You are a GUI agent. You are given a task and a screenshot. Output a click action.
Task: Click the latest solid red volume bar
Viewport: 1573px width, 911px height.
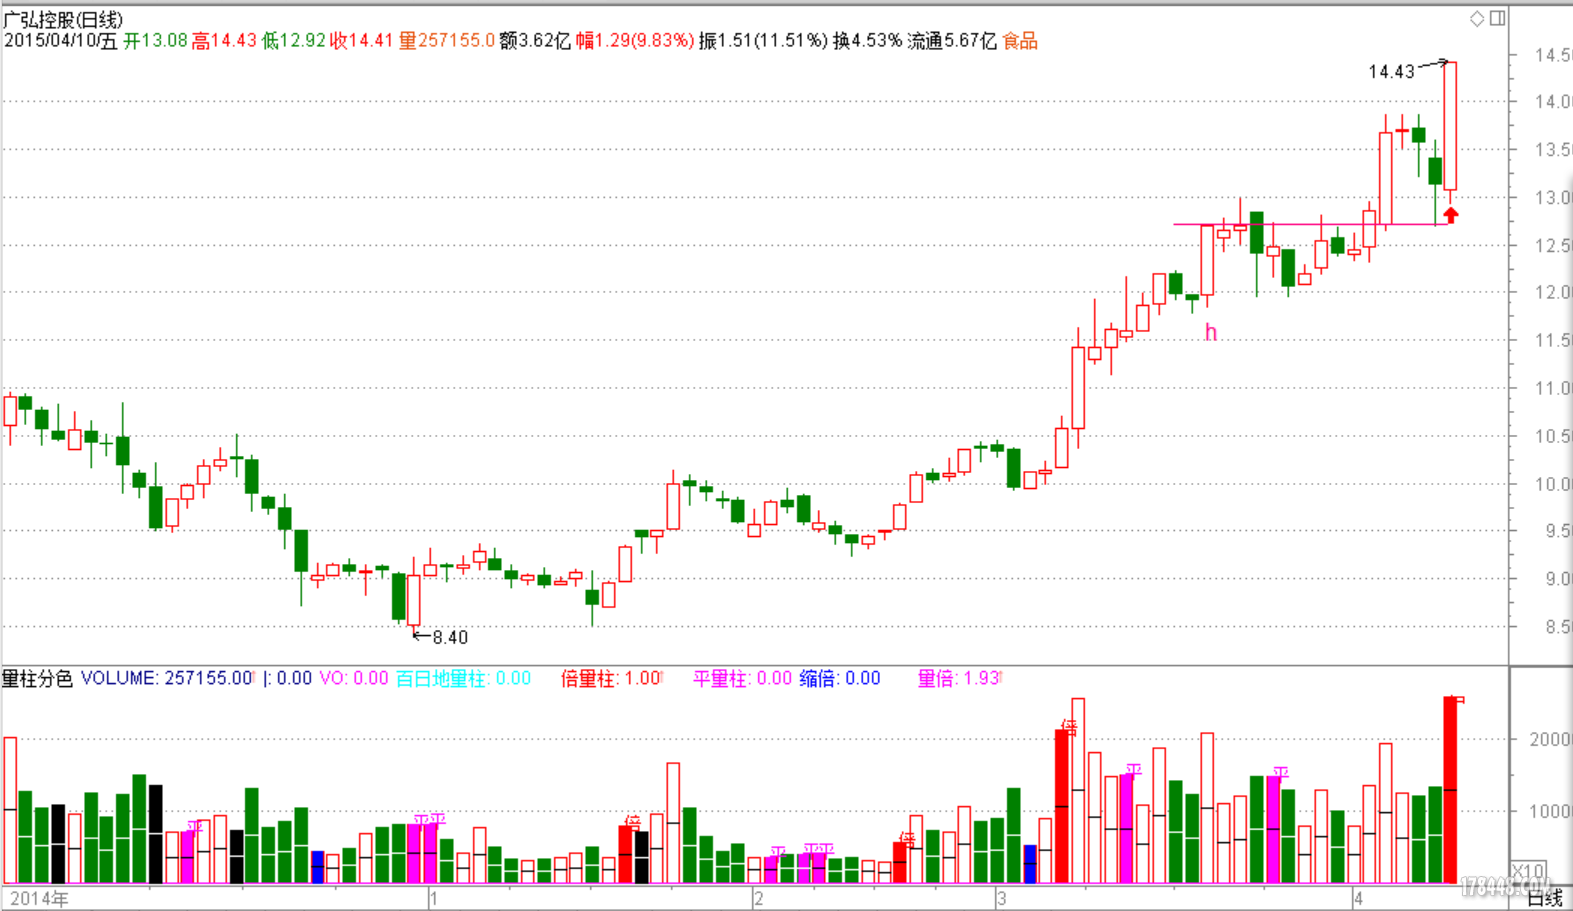point(1450,790)
